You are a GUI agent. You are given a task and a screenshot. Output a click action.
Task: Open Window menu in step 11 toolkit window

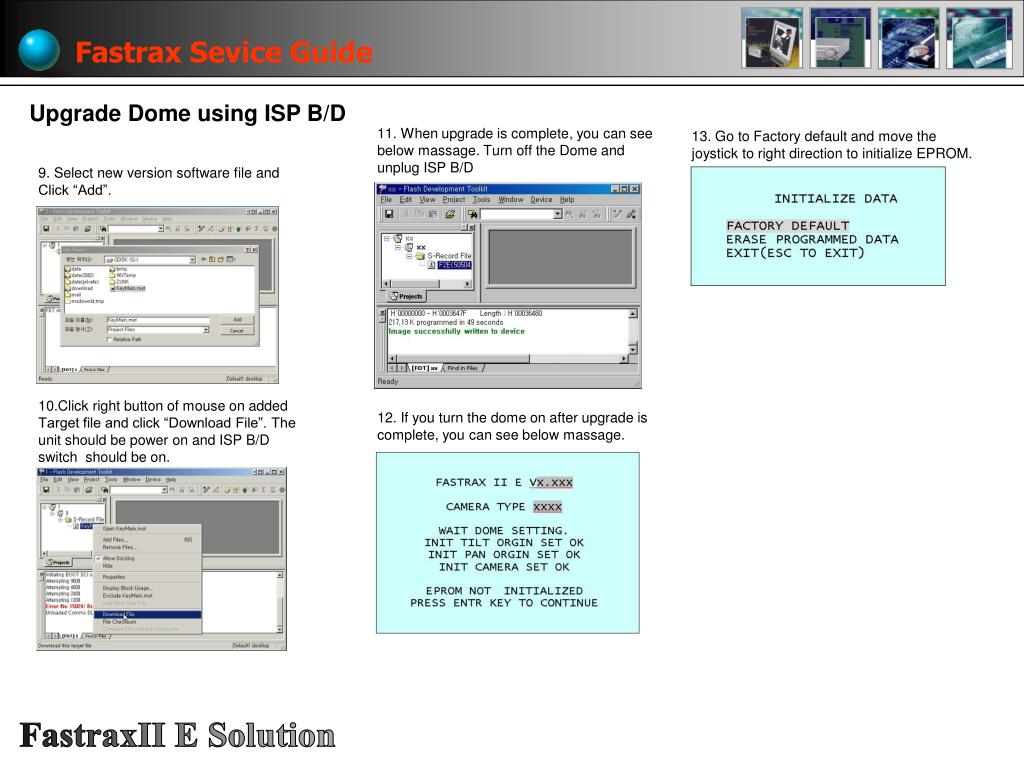click(x=511, y=200)
